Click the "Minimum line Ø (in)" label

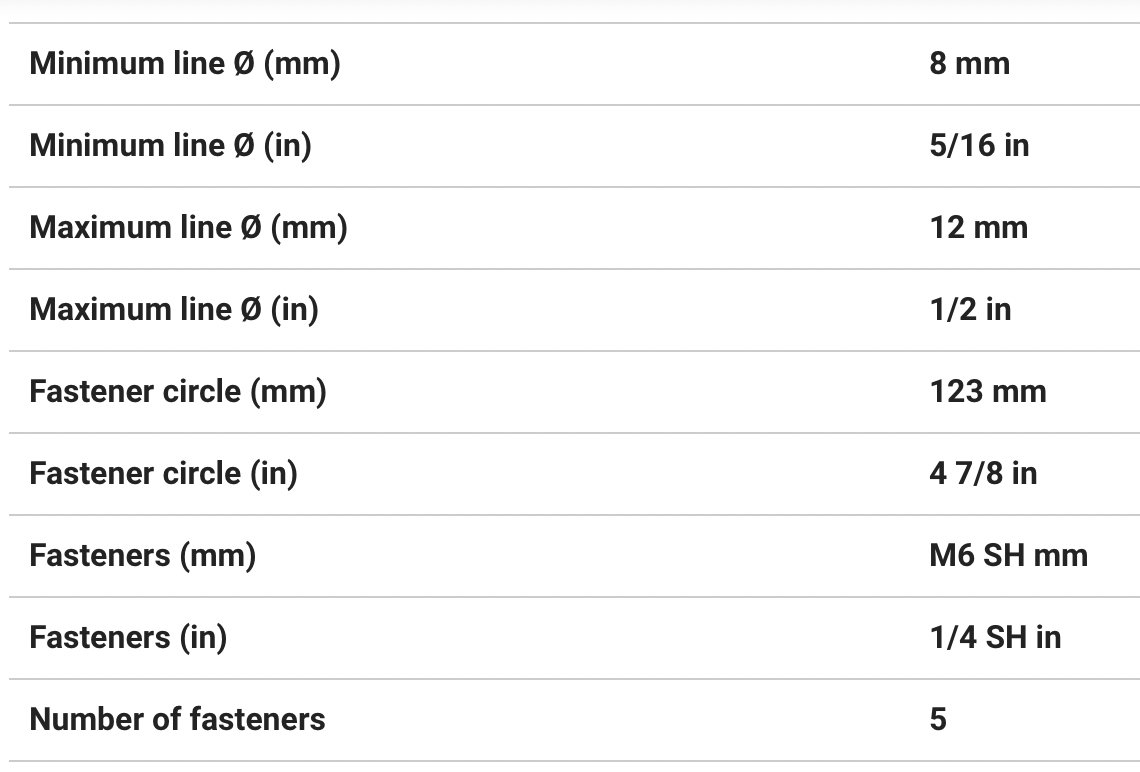tap(170, 146)
